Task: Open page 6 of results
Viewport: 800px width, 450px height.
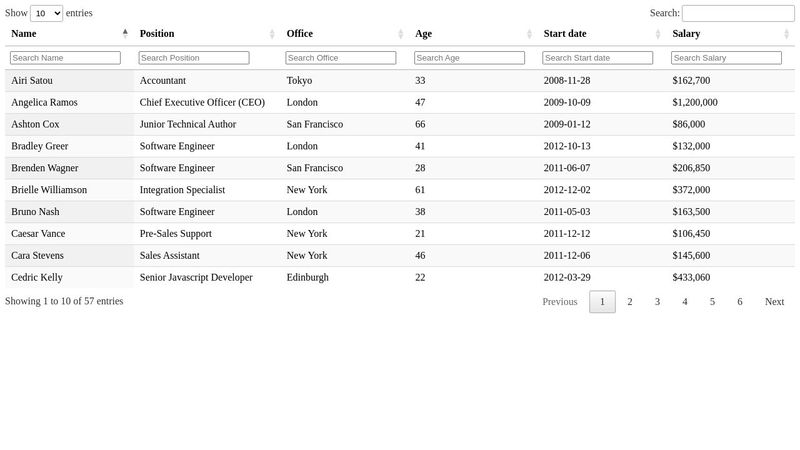Action: click(x=740, y=302)
